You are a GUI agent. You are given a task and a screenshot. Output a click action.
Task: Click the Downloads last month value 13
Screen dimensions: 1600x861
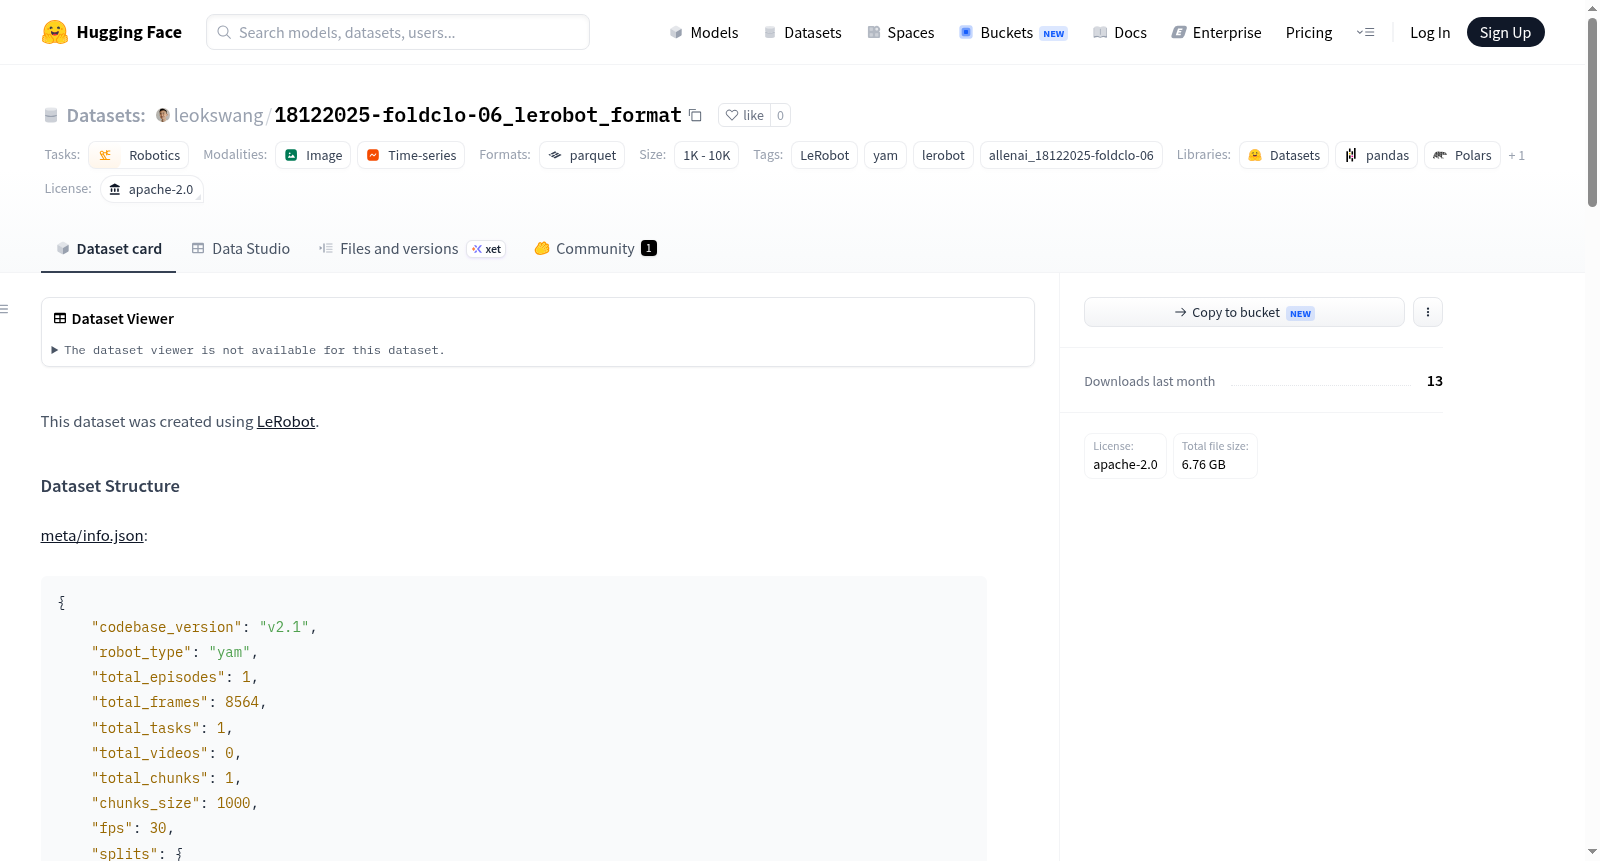tap(1435, 381)
